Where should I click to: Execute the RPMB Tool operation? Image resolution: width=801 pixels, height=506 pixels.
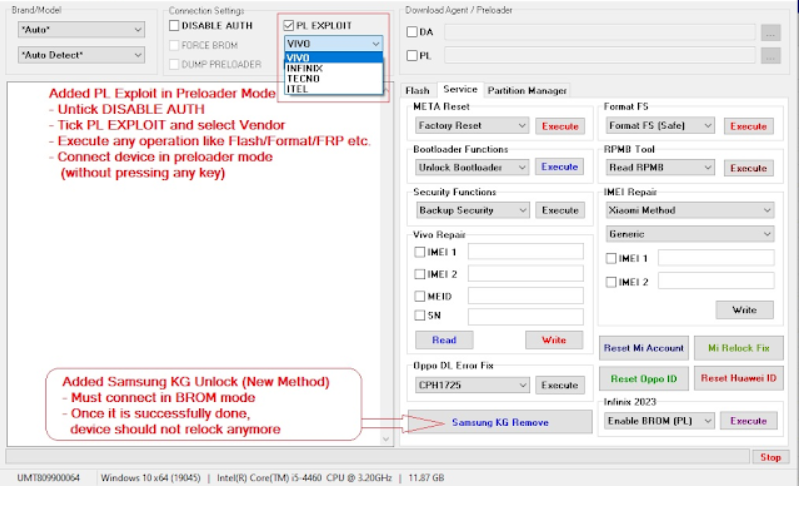(748, 168)
